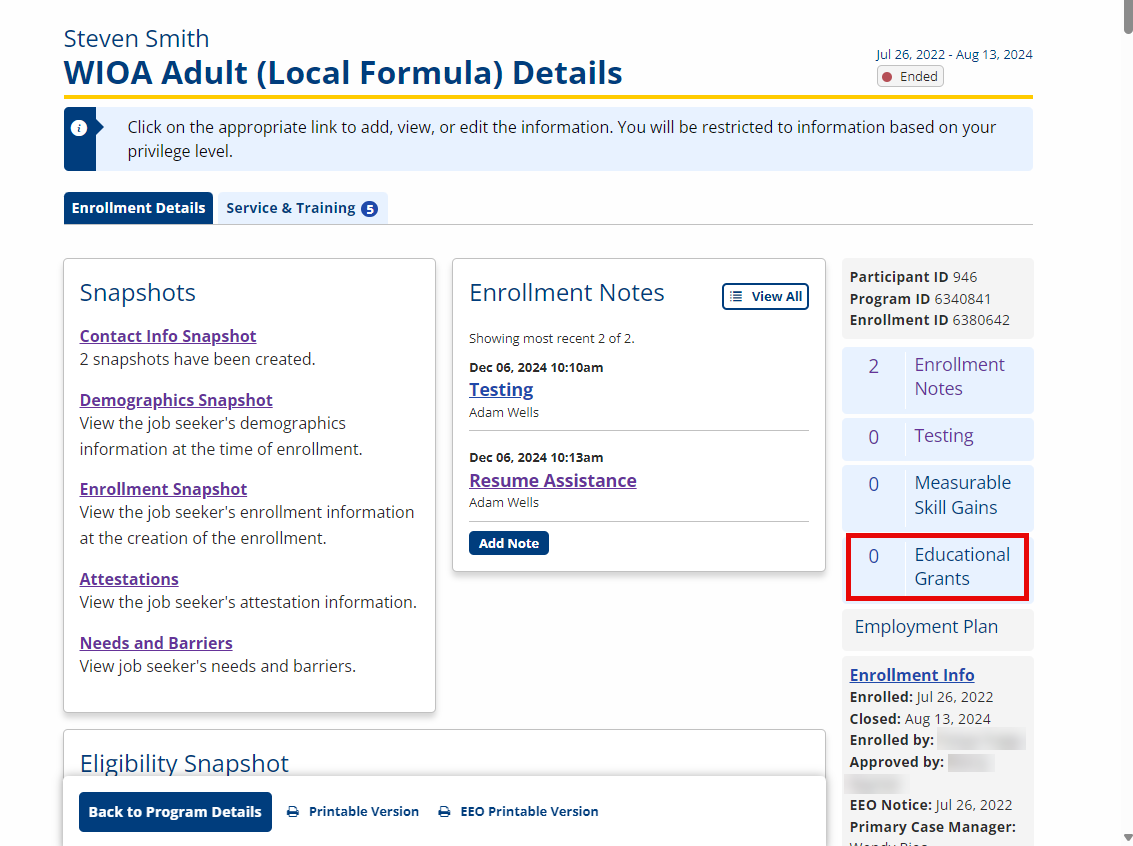1133x846 pixels.
Task: Click the red Ended status dot
Action: coord(887,77)
